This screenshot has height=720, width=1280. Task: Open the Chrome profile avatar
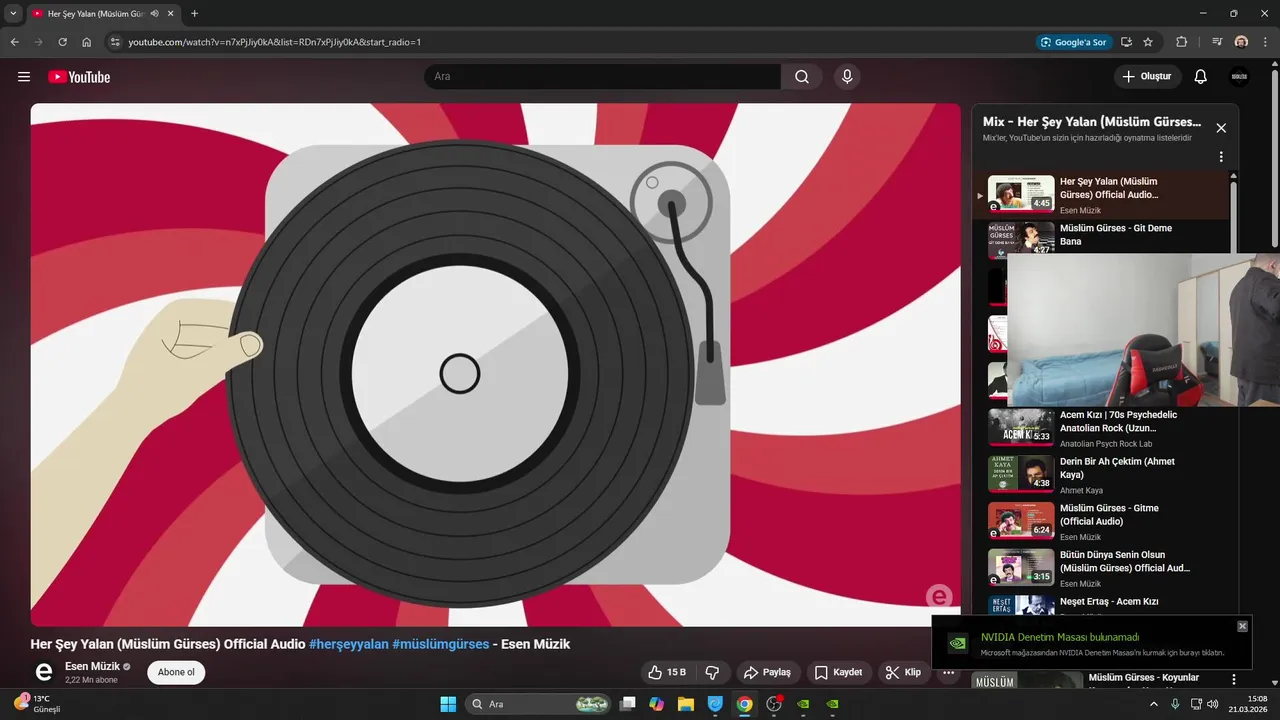tap(1241, 42)
